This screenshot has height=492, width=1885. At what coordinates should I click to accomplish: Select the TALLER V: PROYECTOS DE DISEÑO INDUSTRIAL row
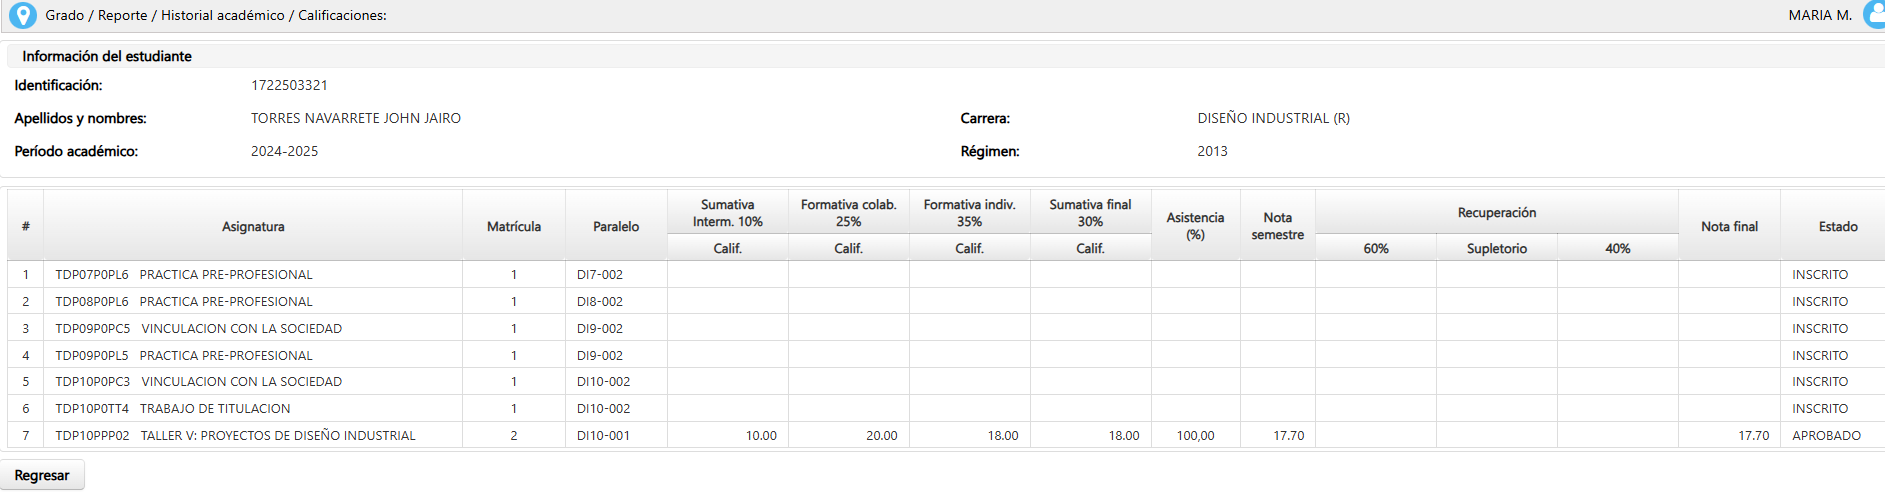(946, 435)
